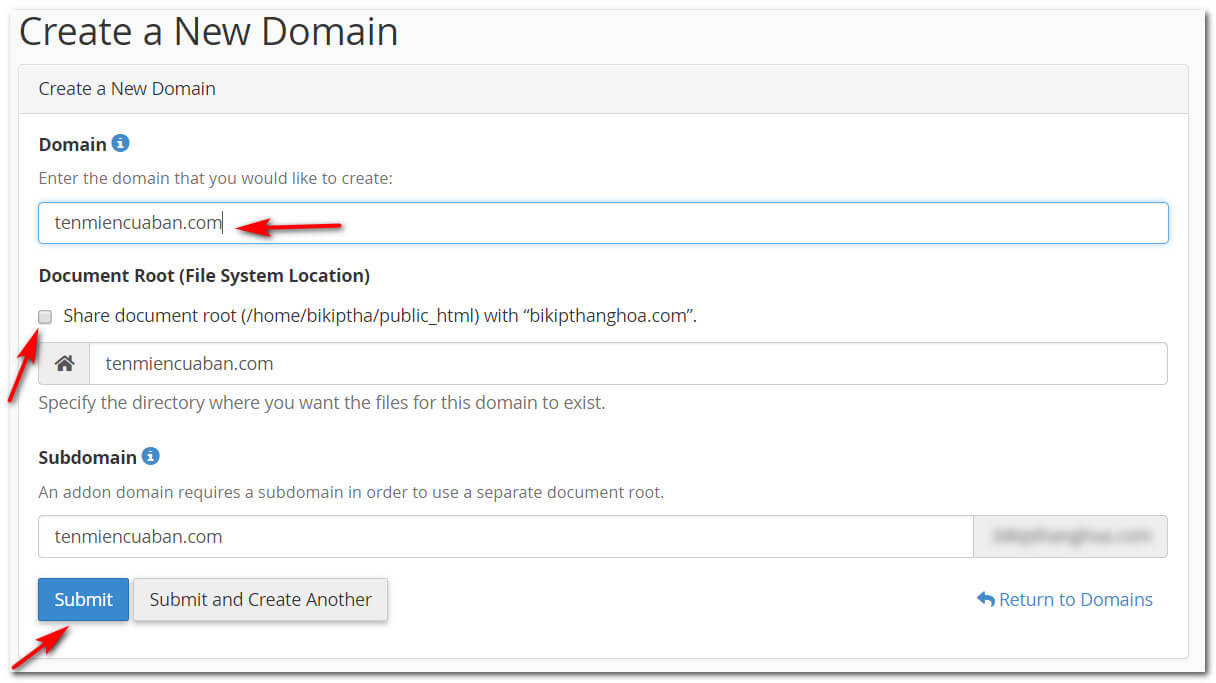Click the large Create a New Domain page title

(x=209, y=31)
